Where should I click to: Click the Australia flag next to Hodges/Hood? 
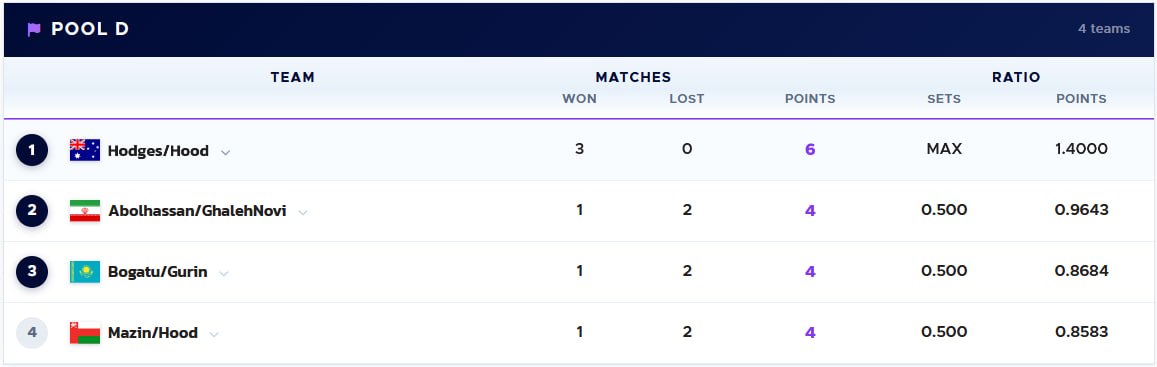[x=85, y=150]
